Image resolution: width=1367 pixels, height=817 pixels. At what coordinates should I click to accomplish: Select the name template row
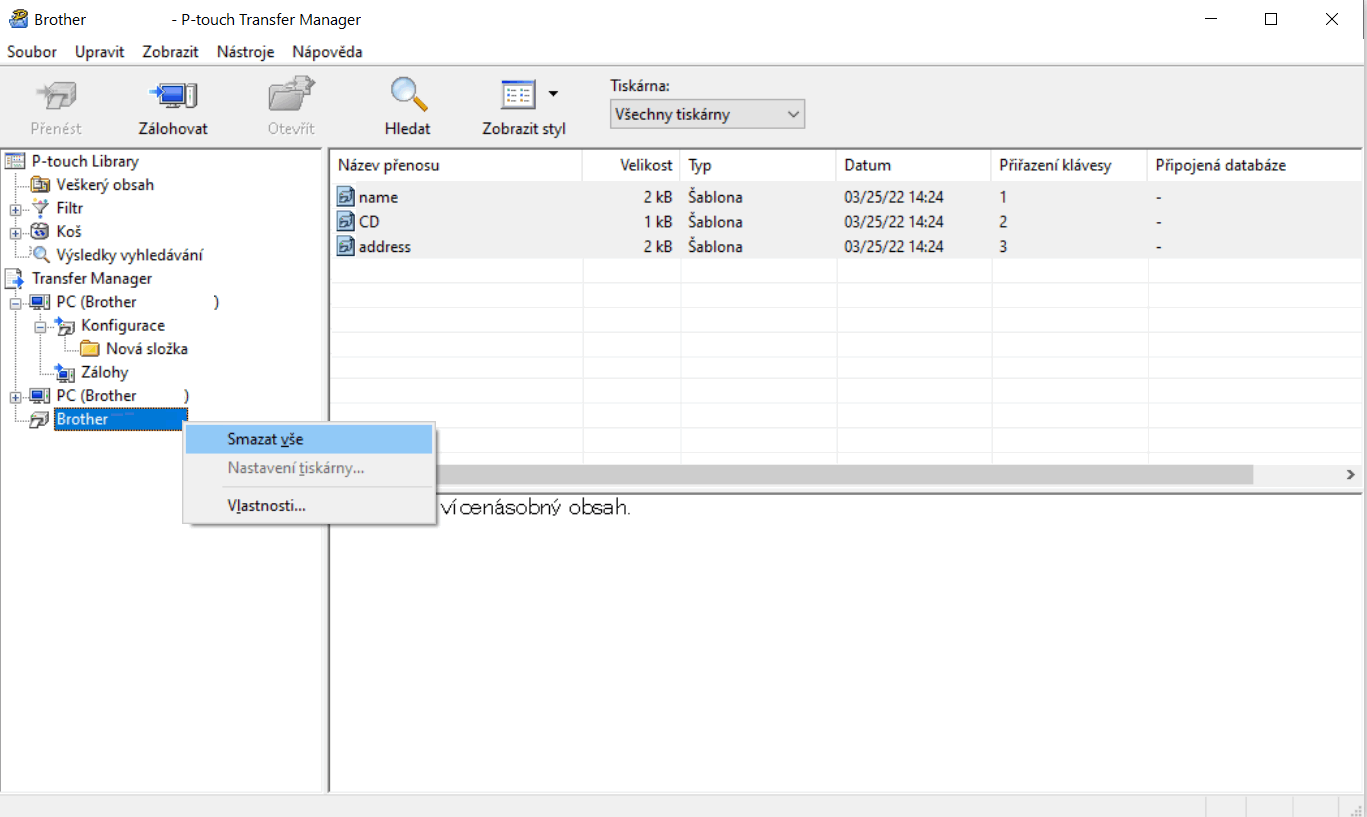pyautogui.click(x=846, y=197)
